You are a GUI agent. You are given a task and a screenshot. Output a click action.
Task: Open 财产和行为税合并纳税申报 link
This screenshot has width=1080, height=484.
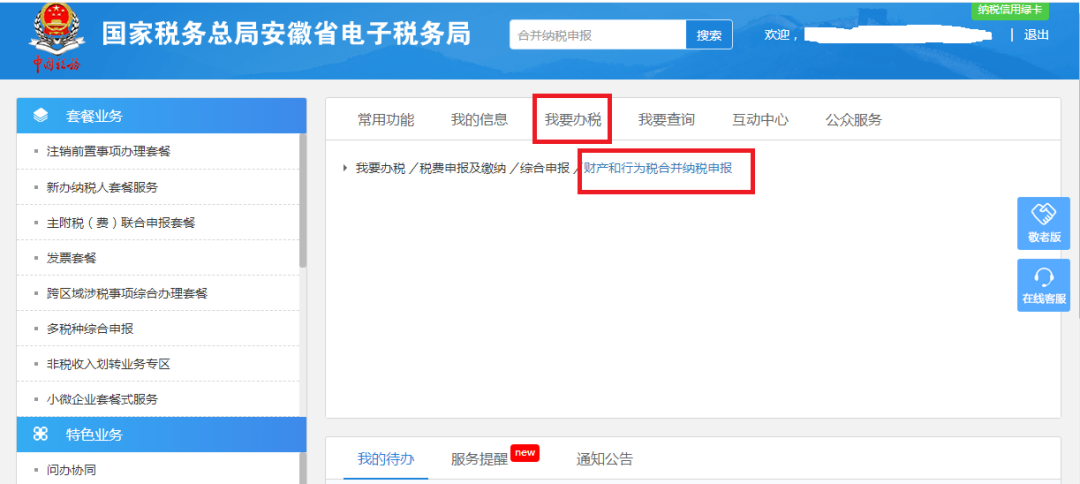click(658, 168)
